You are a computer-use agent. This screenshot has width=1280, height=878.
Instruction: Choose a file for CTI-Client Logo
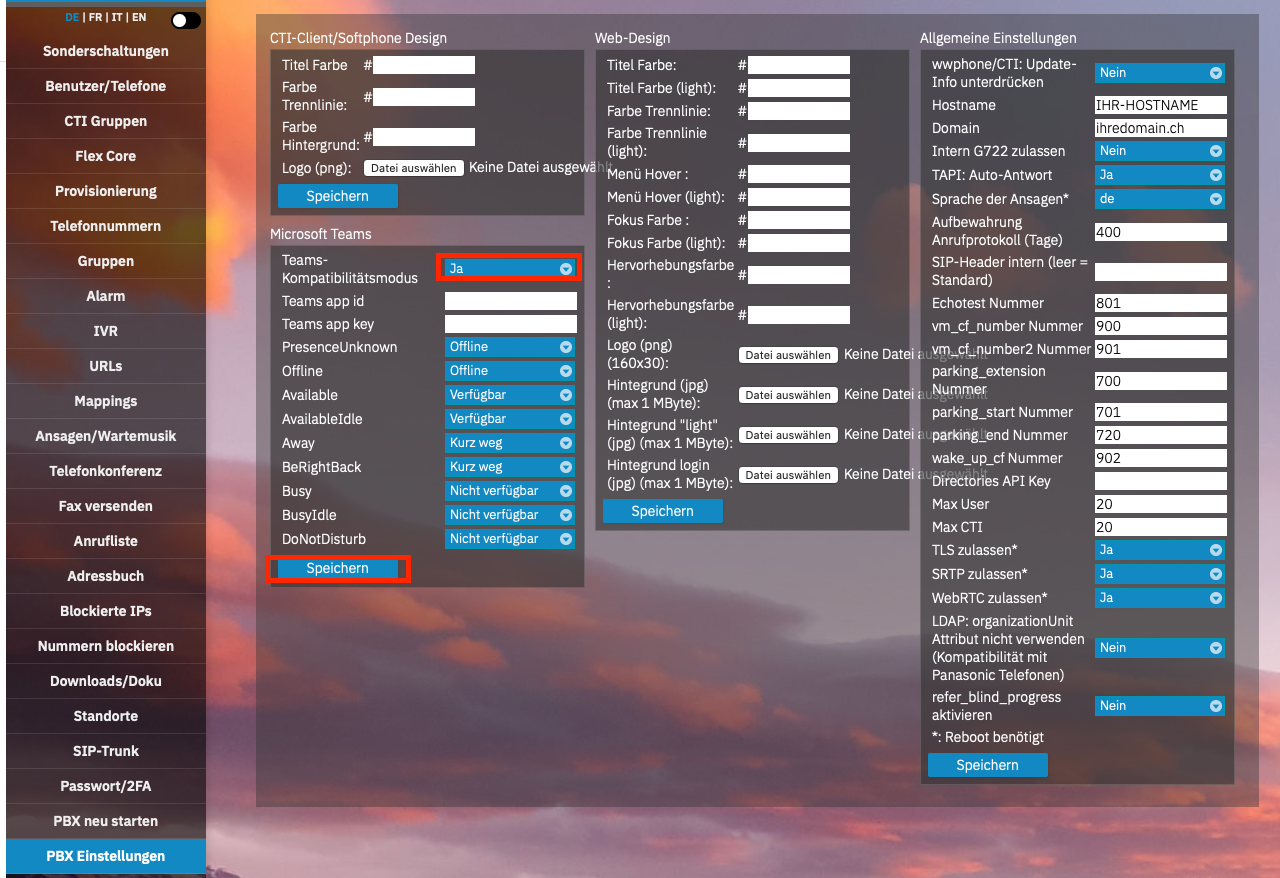(x=414, y=169)
